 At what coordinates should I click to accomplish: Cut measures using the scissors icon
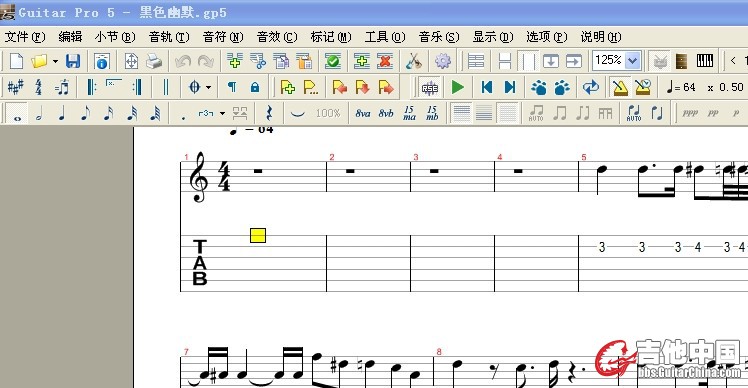258,61
